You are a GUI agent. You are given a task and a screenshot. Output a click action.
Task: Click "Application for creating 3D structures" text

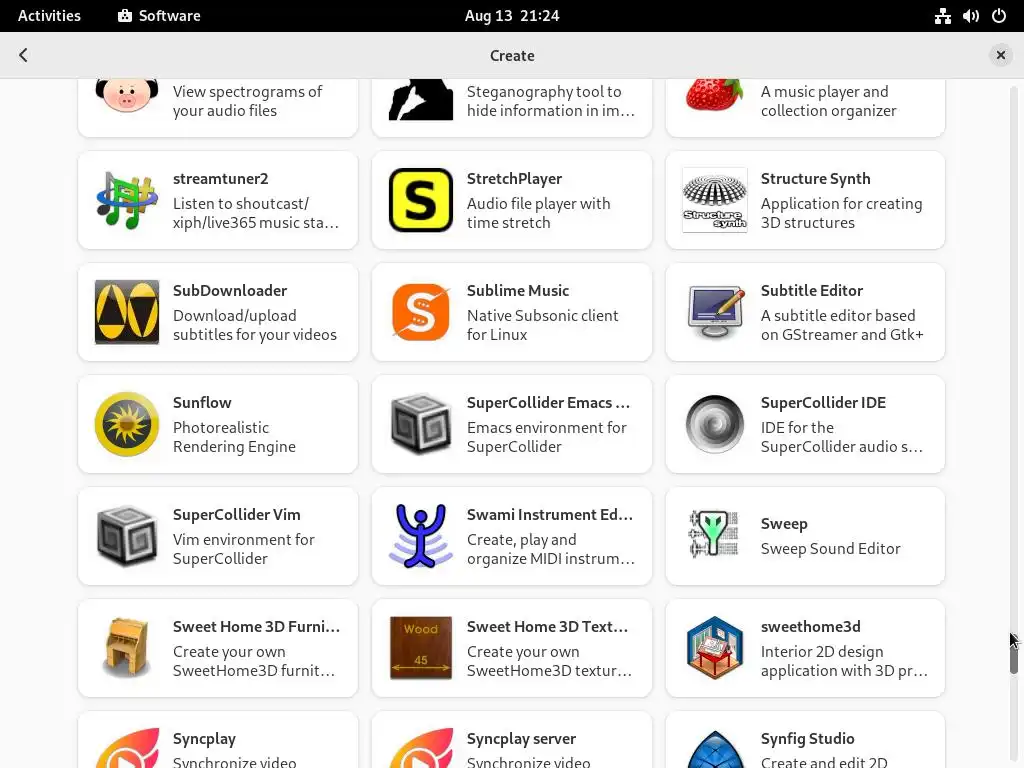[x=841, y=213]
